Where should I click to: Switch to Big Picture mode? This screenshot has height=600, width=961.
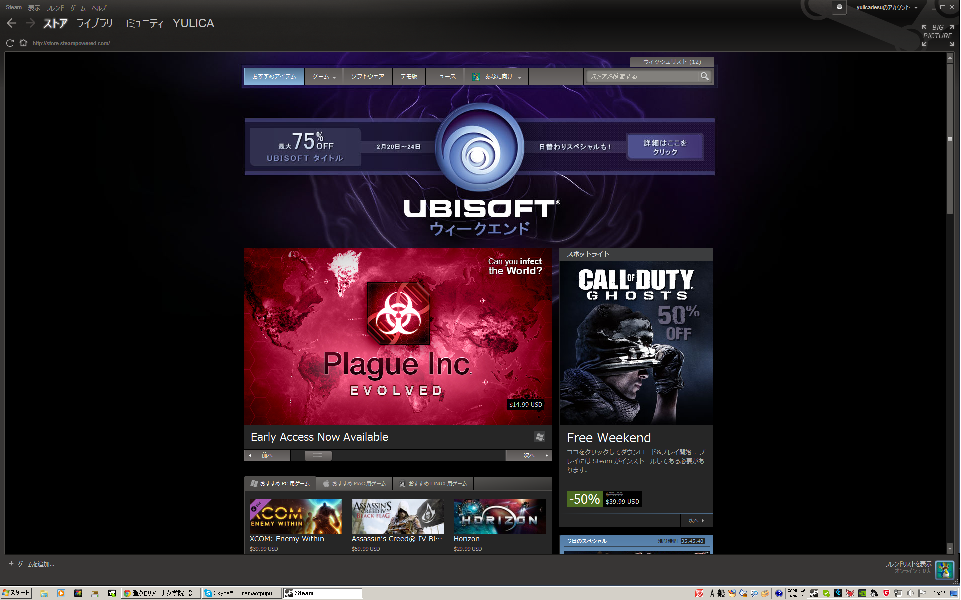pos(938,36)
